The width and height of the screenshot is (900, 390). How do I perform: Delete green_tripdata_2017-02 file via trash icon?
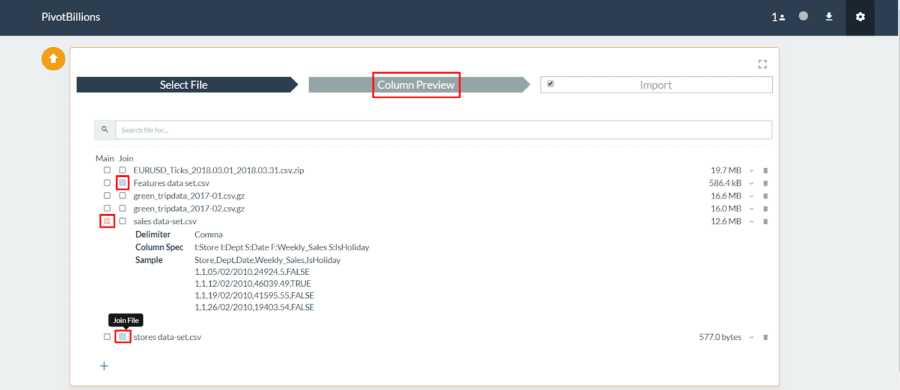[765, 208]
